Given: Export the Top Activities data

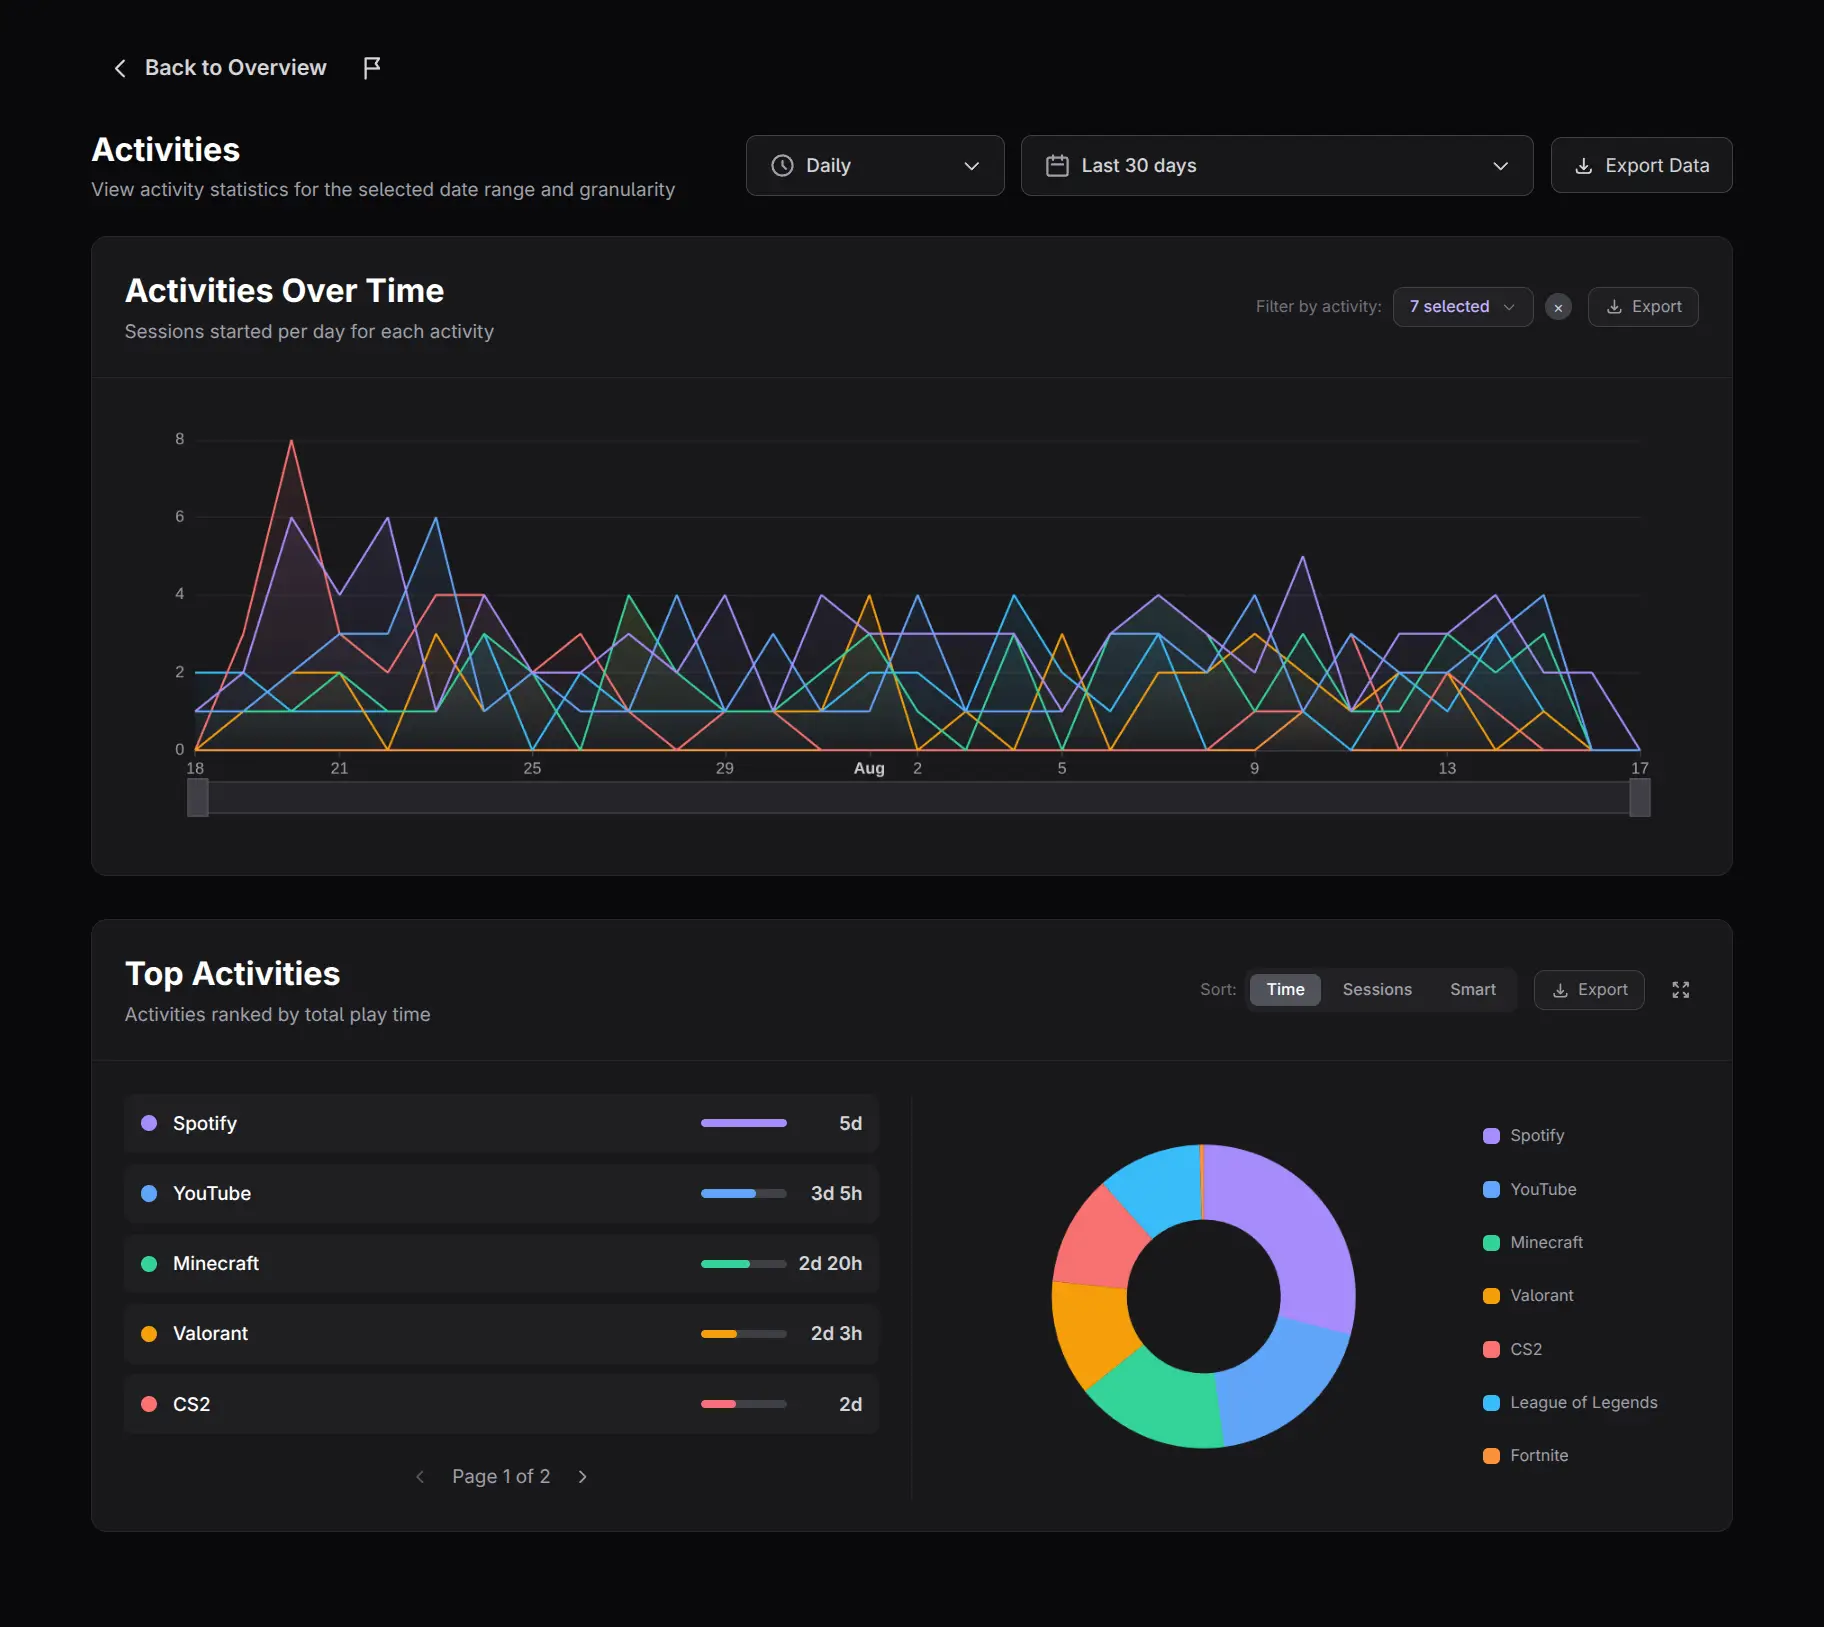Looking at the screenshot, I should pyautogui.click(x=1589, y=989).
